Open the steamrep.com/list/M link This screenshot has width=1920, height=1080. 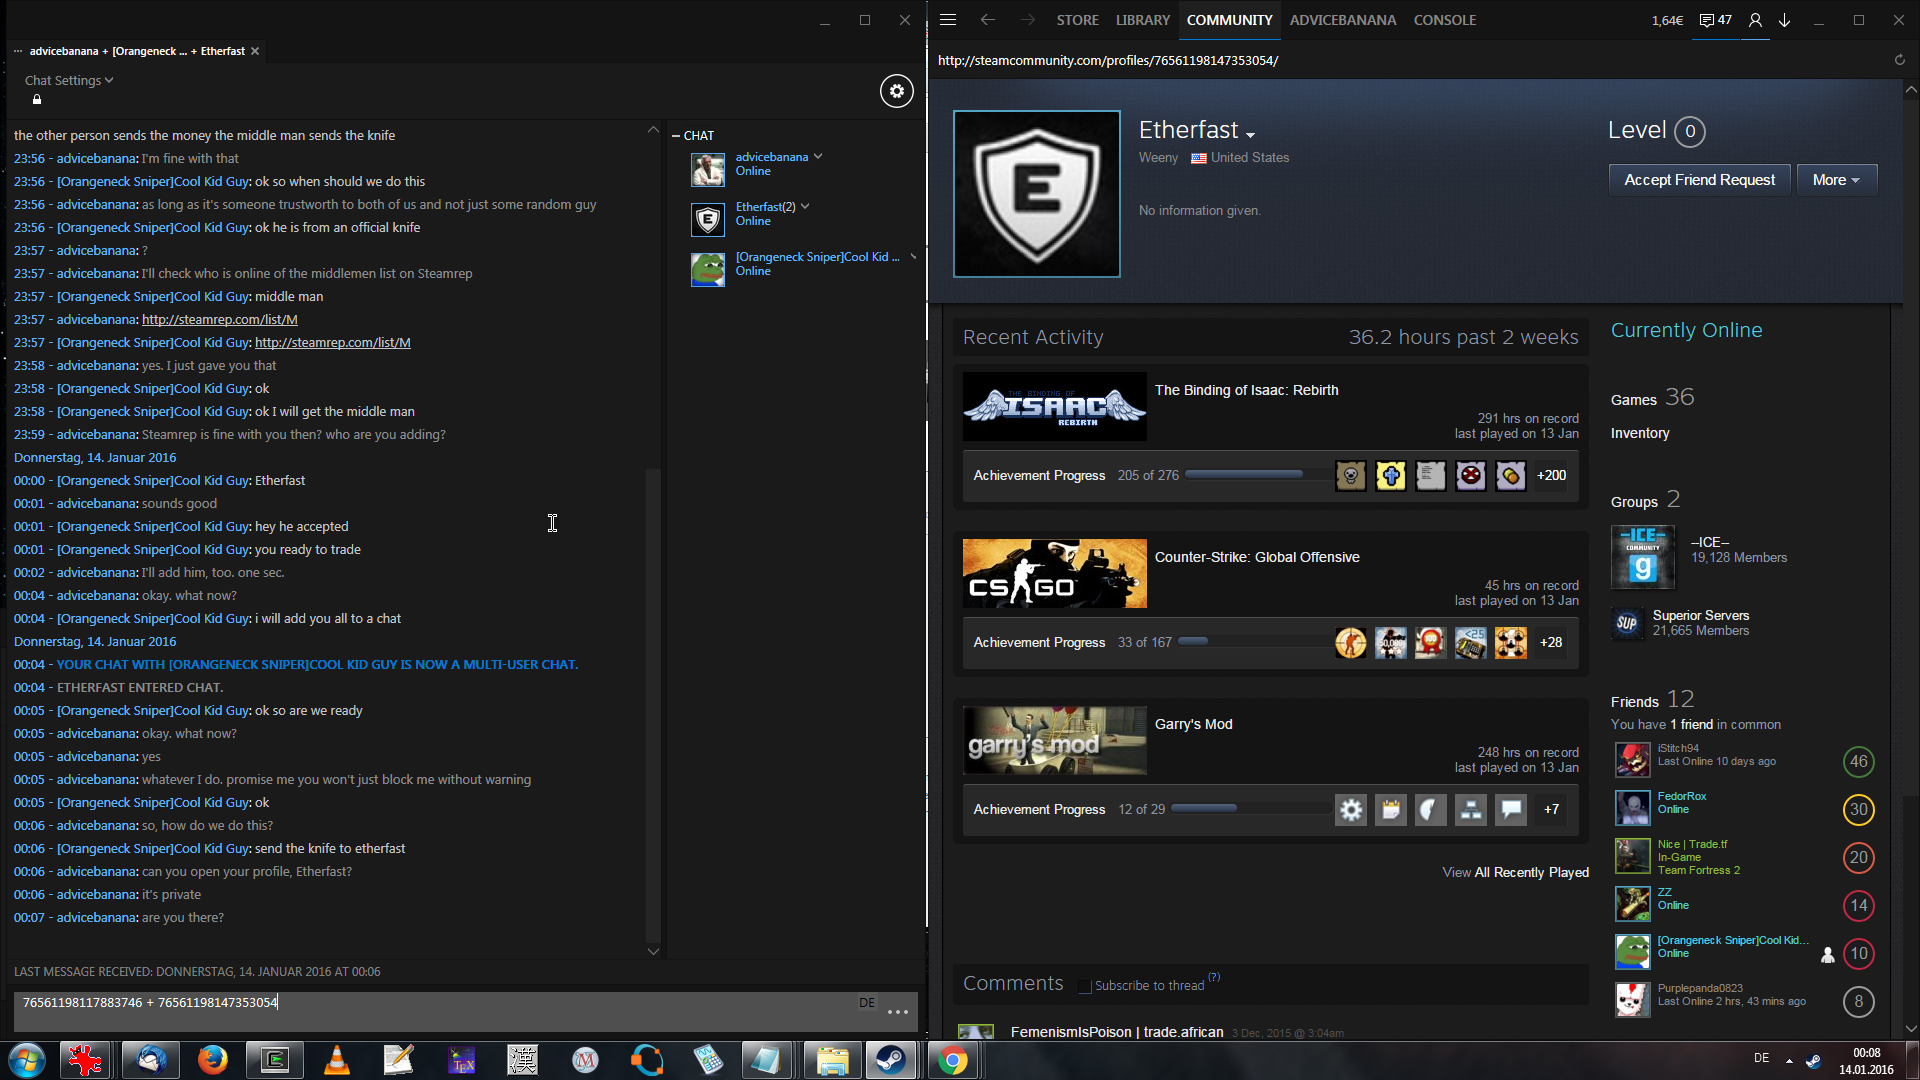click(219, 320)
